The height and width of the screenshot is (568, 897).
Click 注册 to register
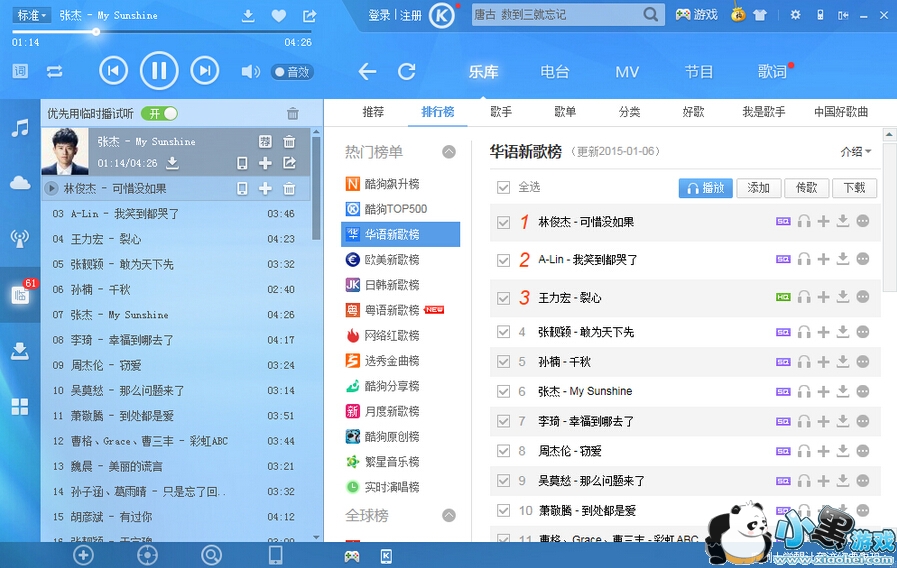411,15
